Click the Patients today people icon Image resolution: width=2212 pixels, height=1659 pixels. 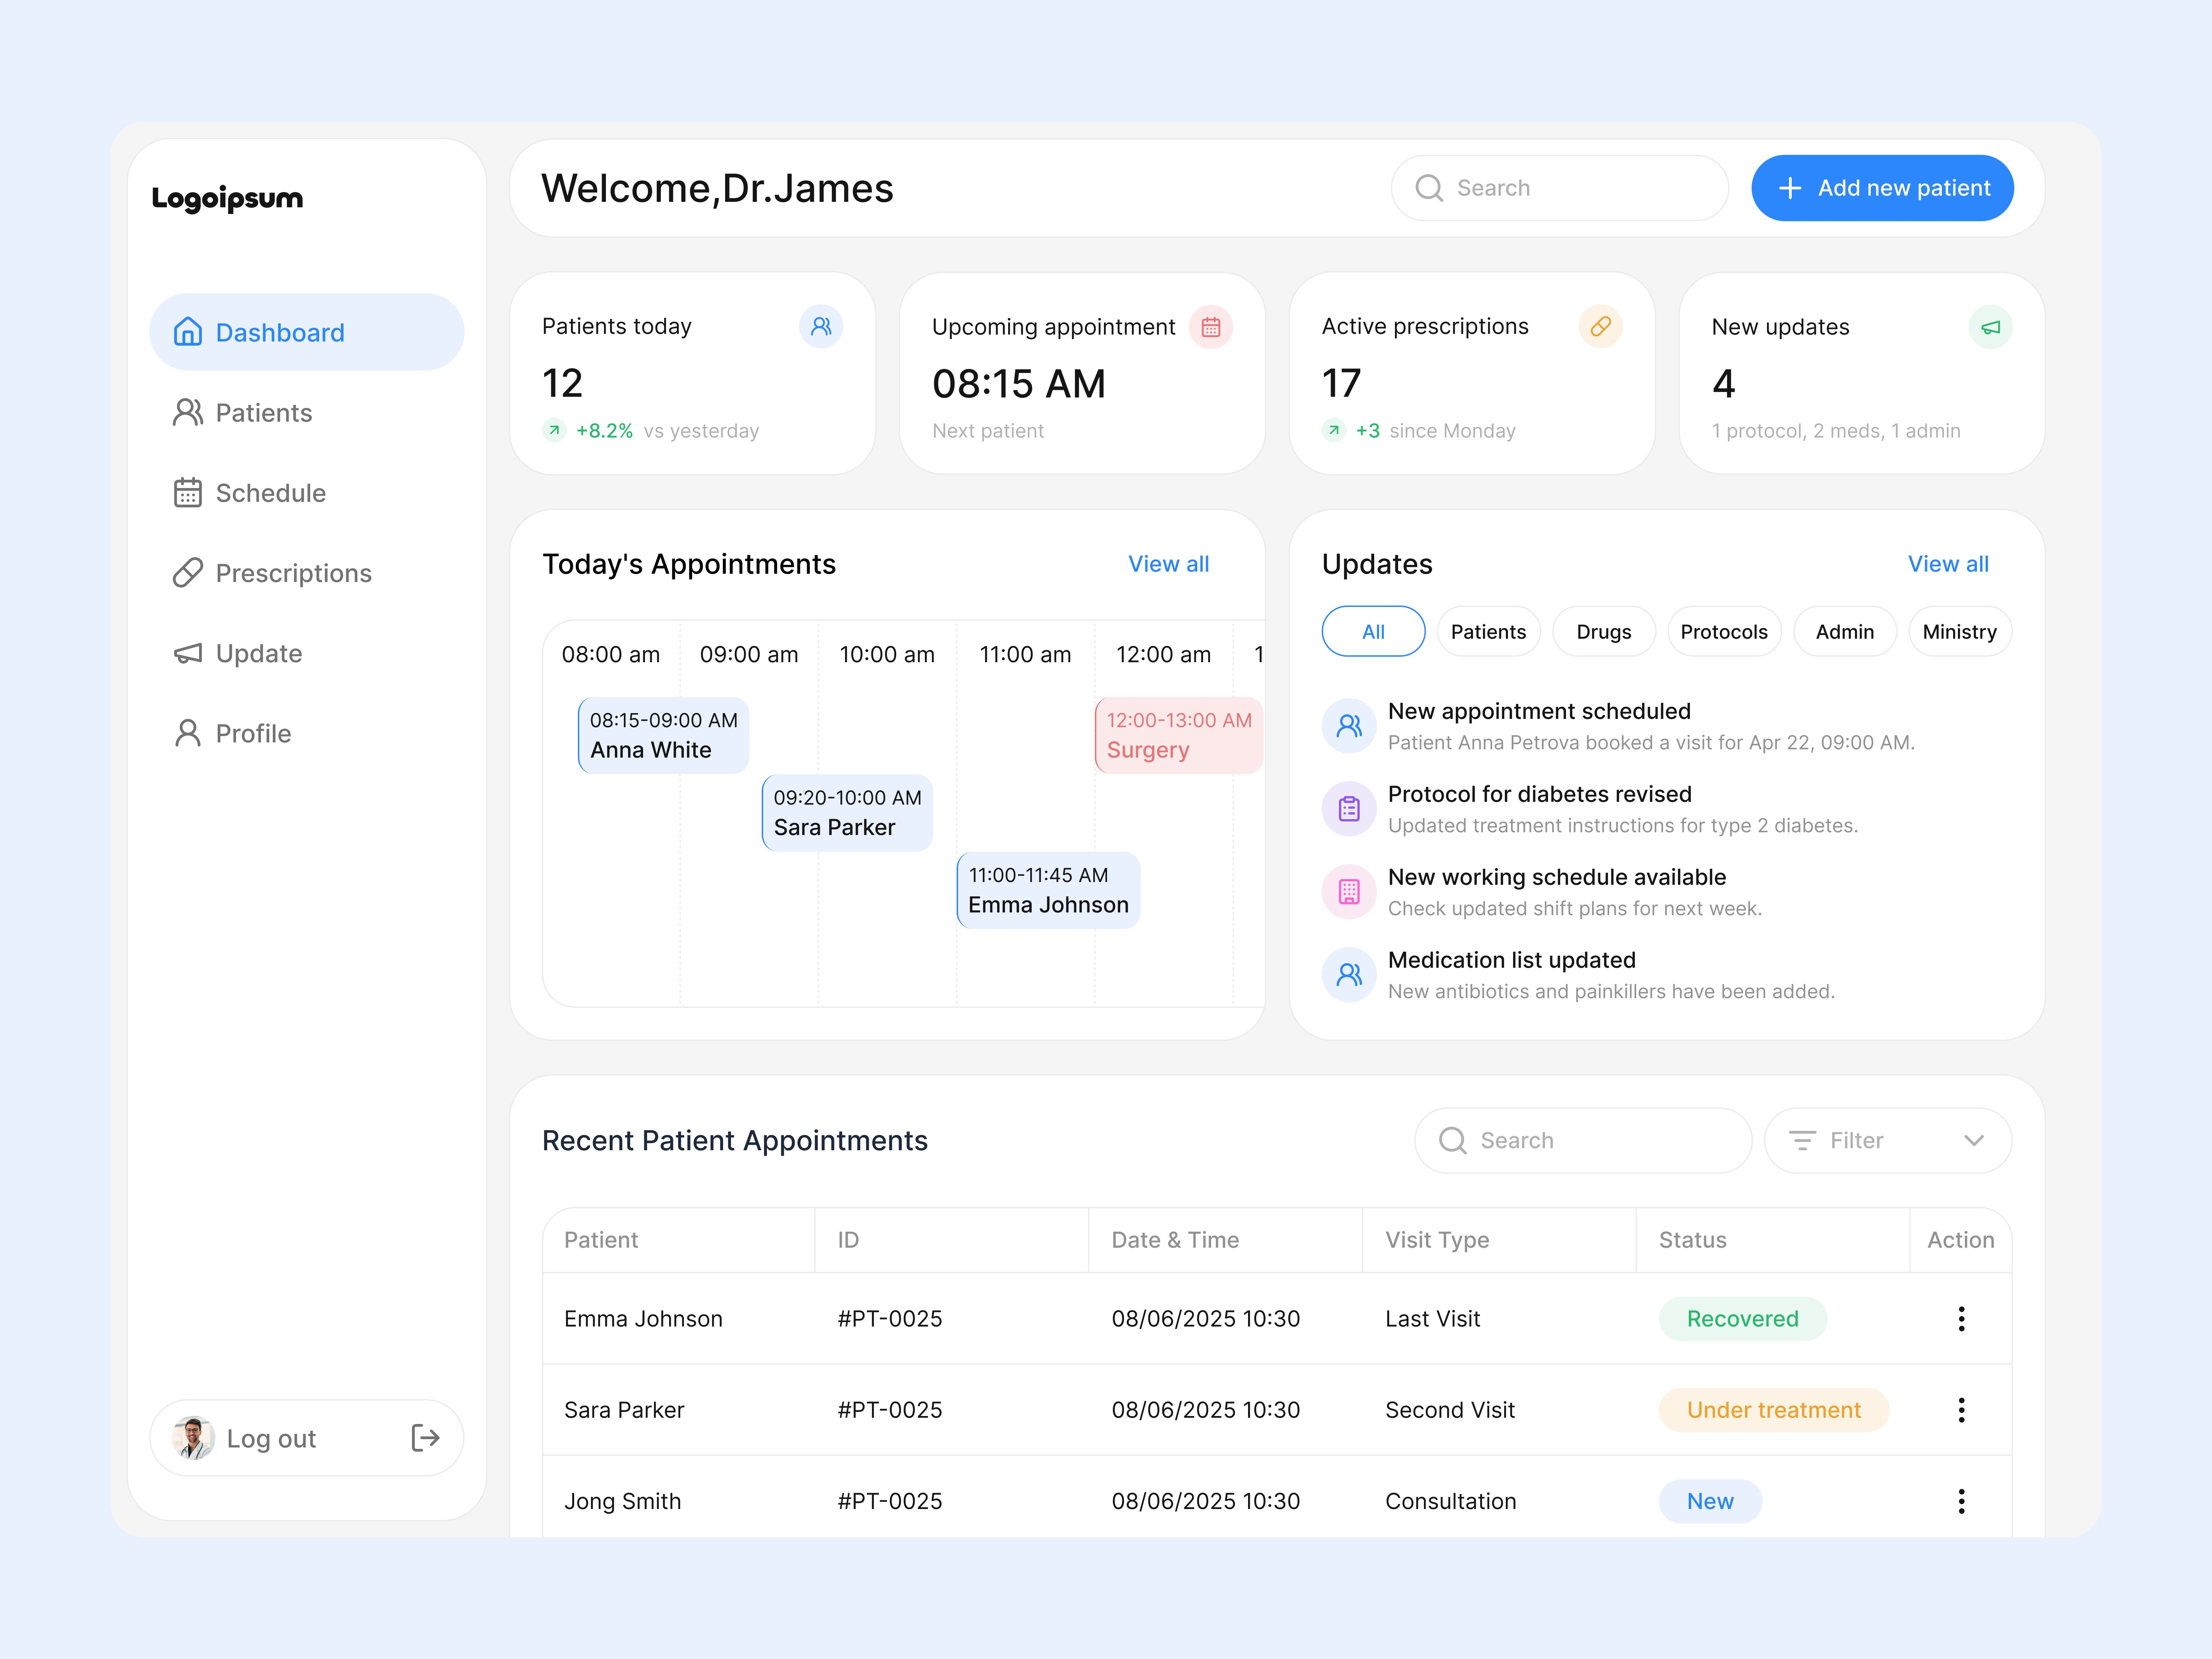click(x=821, y=326)
